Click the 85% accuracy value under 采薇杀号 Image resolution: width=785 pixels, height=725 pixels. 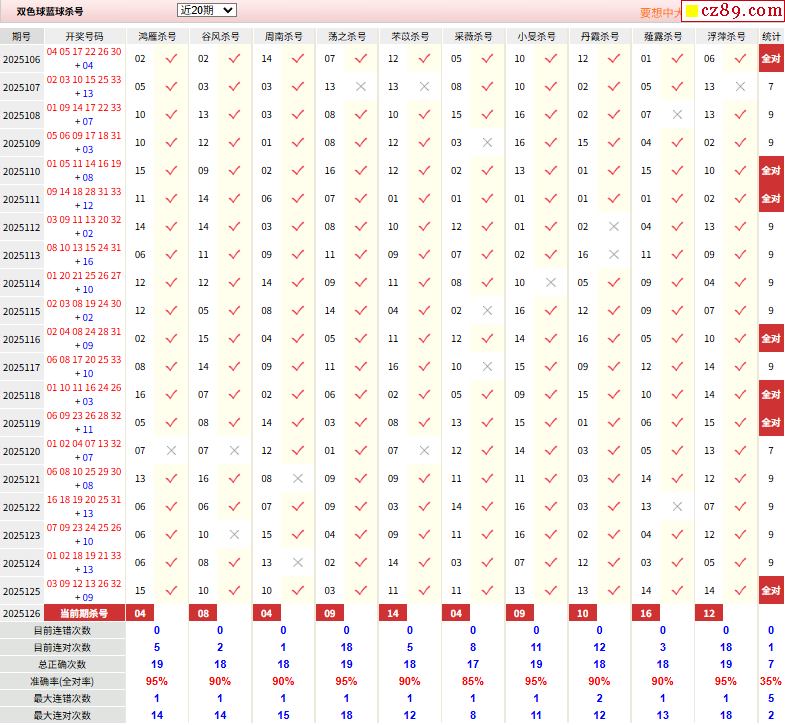coord(473,681)
